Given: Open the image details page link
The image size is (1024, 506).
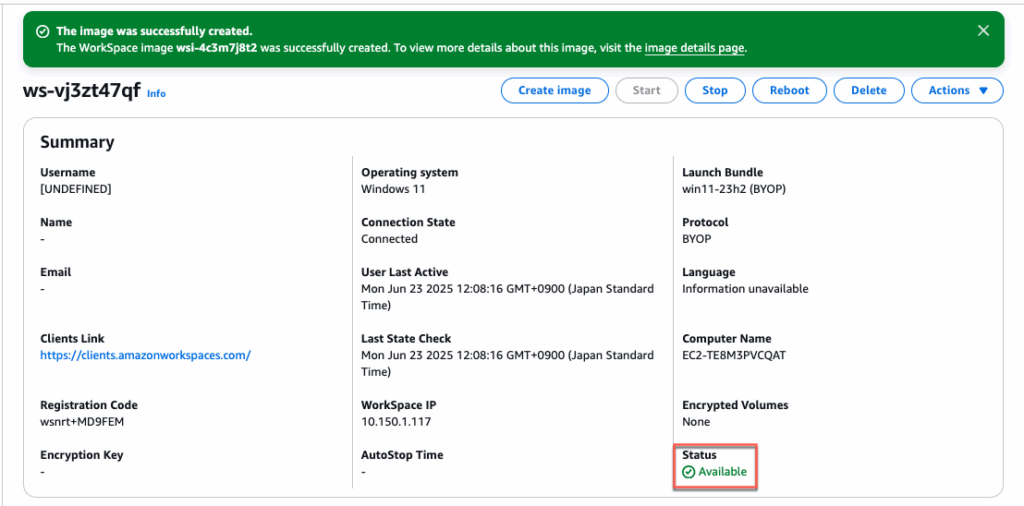Looking at the screenshot, I should coord(694,47).
